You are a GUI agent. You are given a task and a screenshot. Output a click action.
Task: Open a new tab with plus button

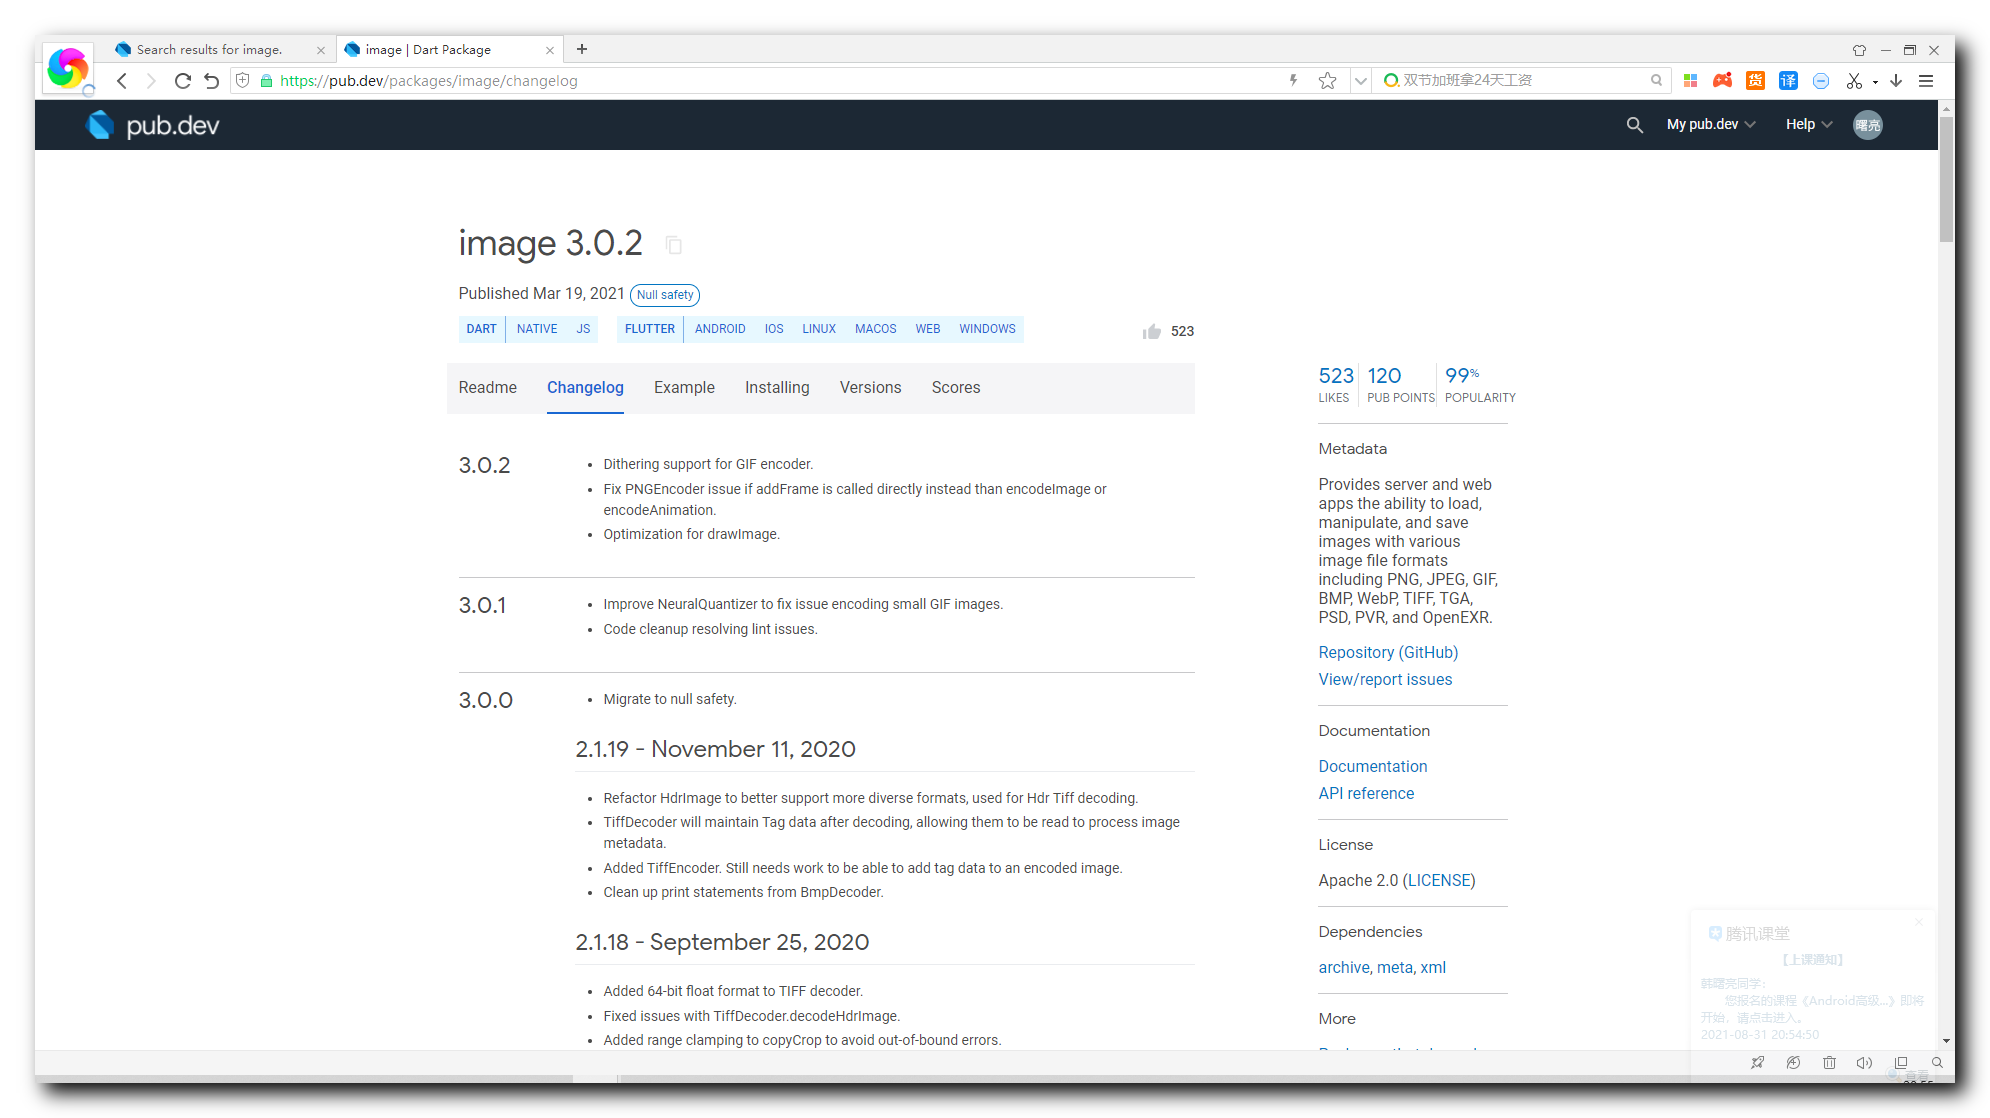pos(582,49)
